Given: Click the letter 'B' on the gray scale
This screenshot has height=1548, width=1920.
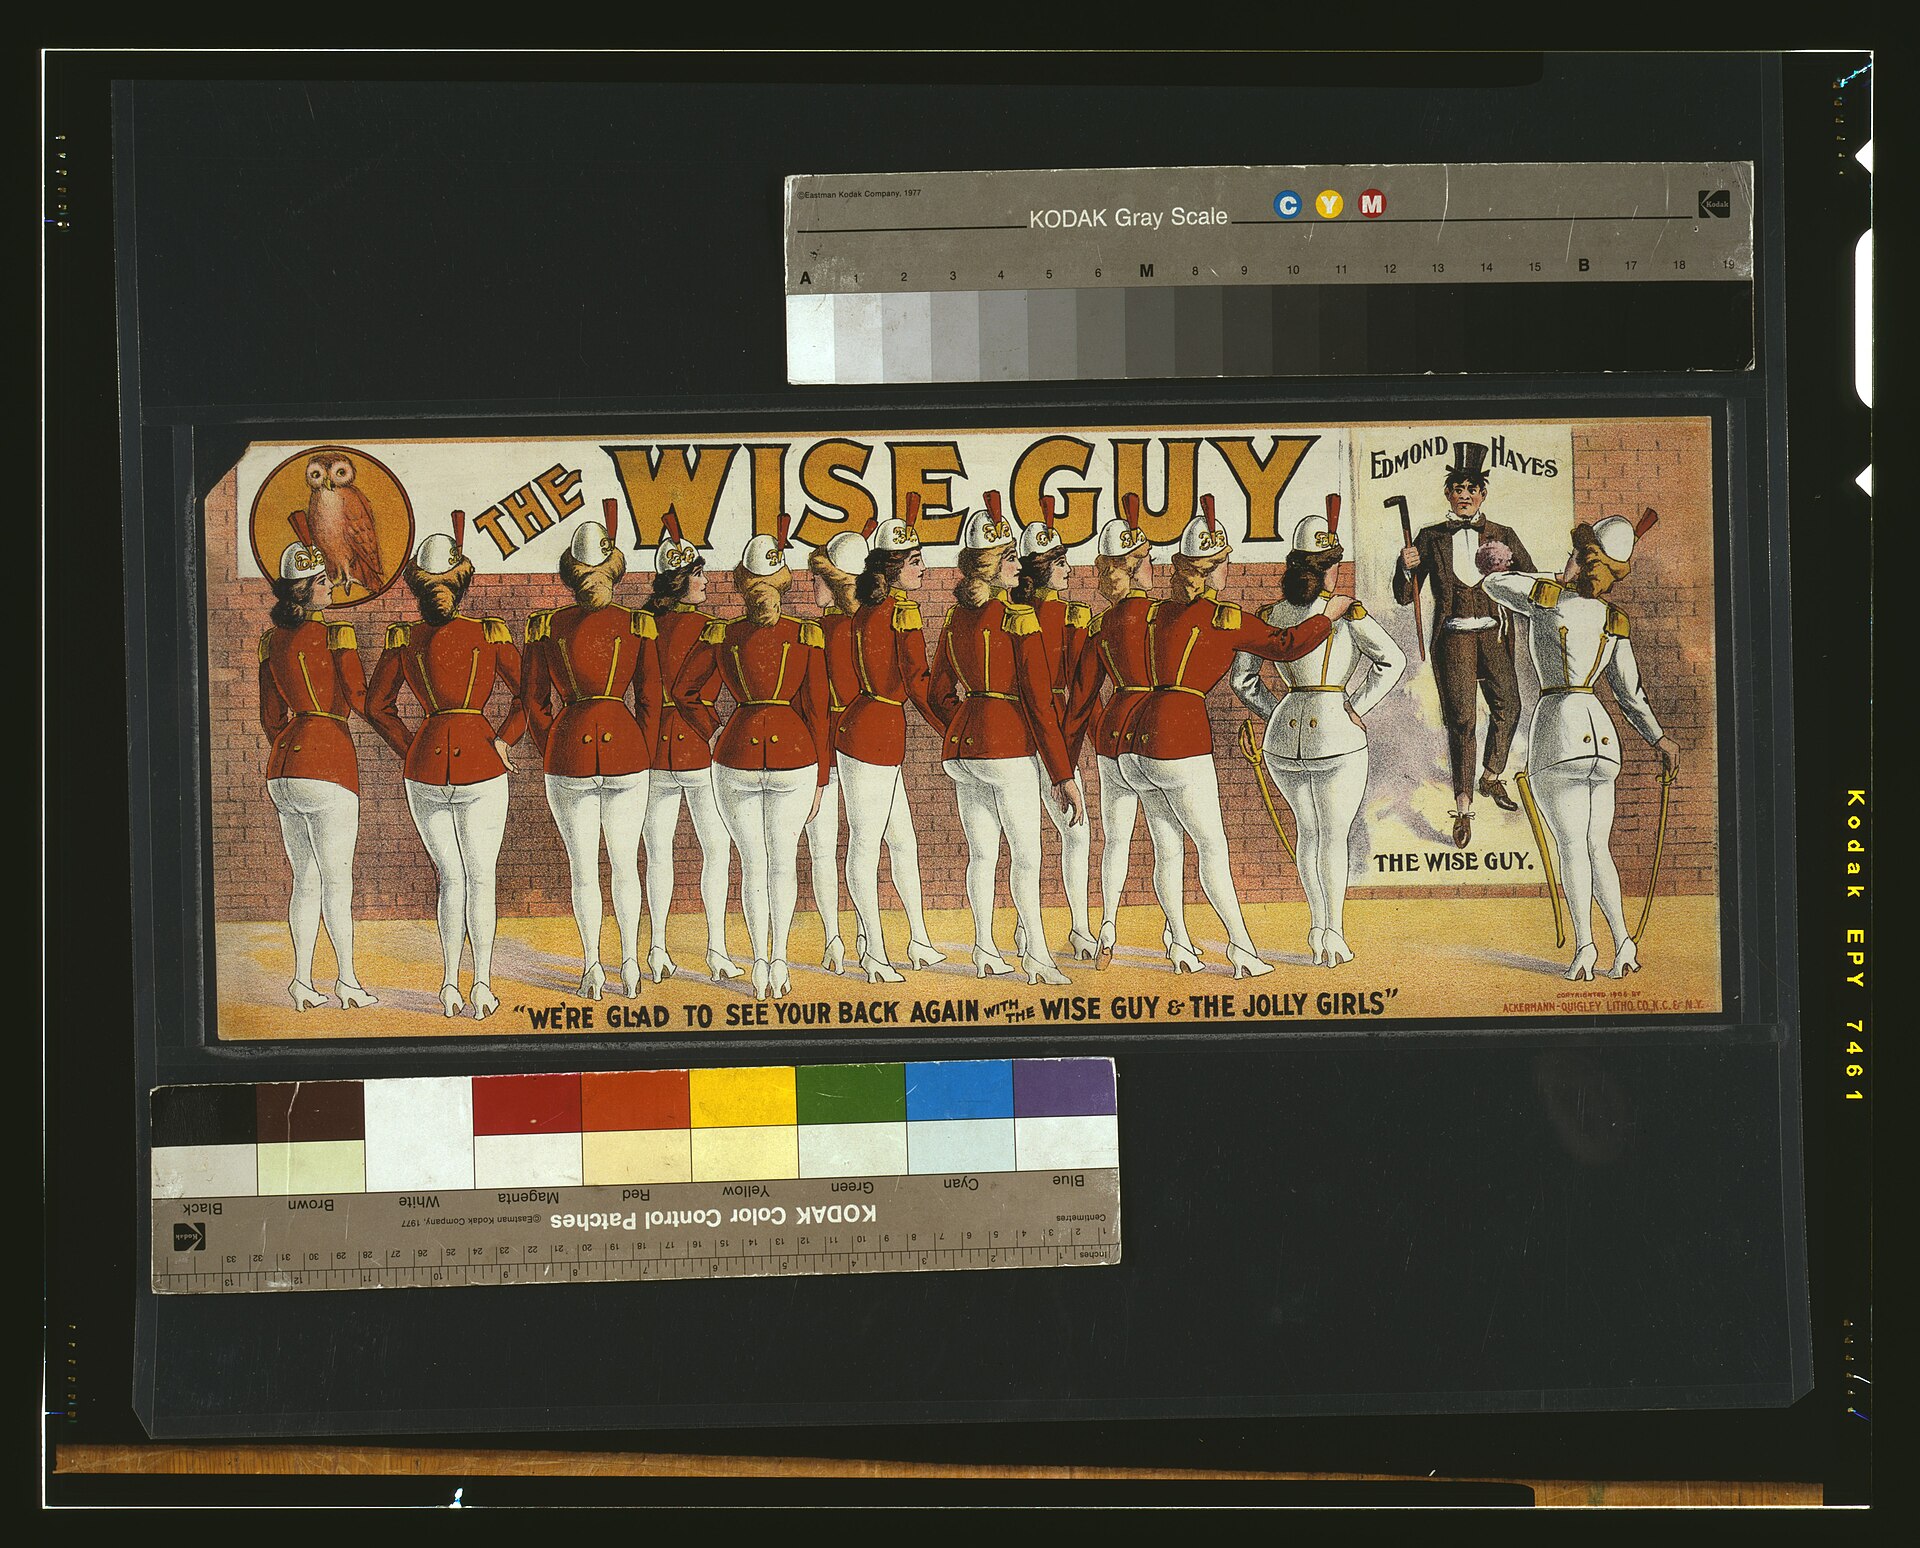Looking at the screenshot, I should point(1583,265).
